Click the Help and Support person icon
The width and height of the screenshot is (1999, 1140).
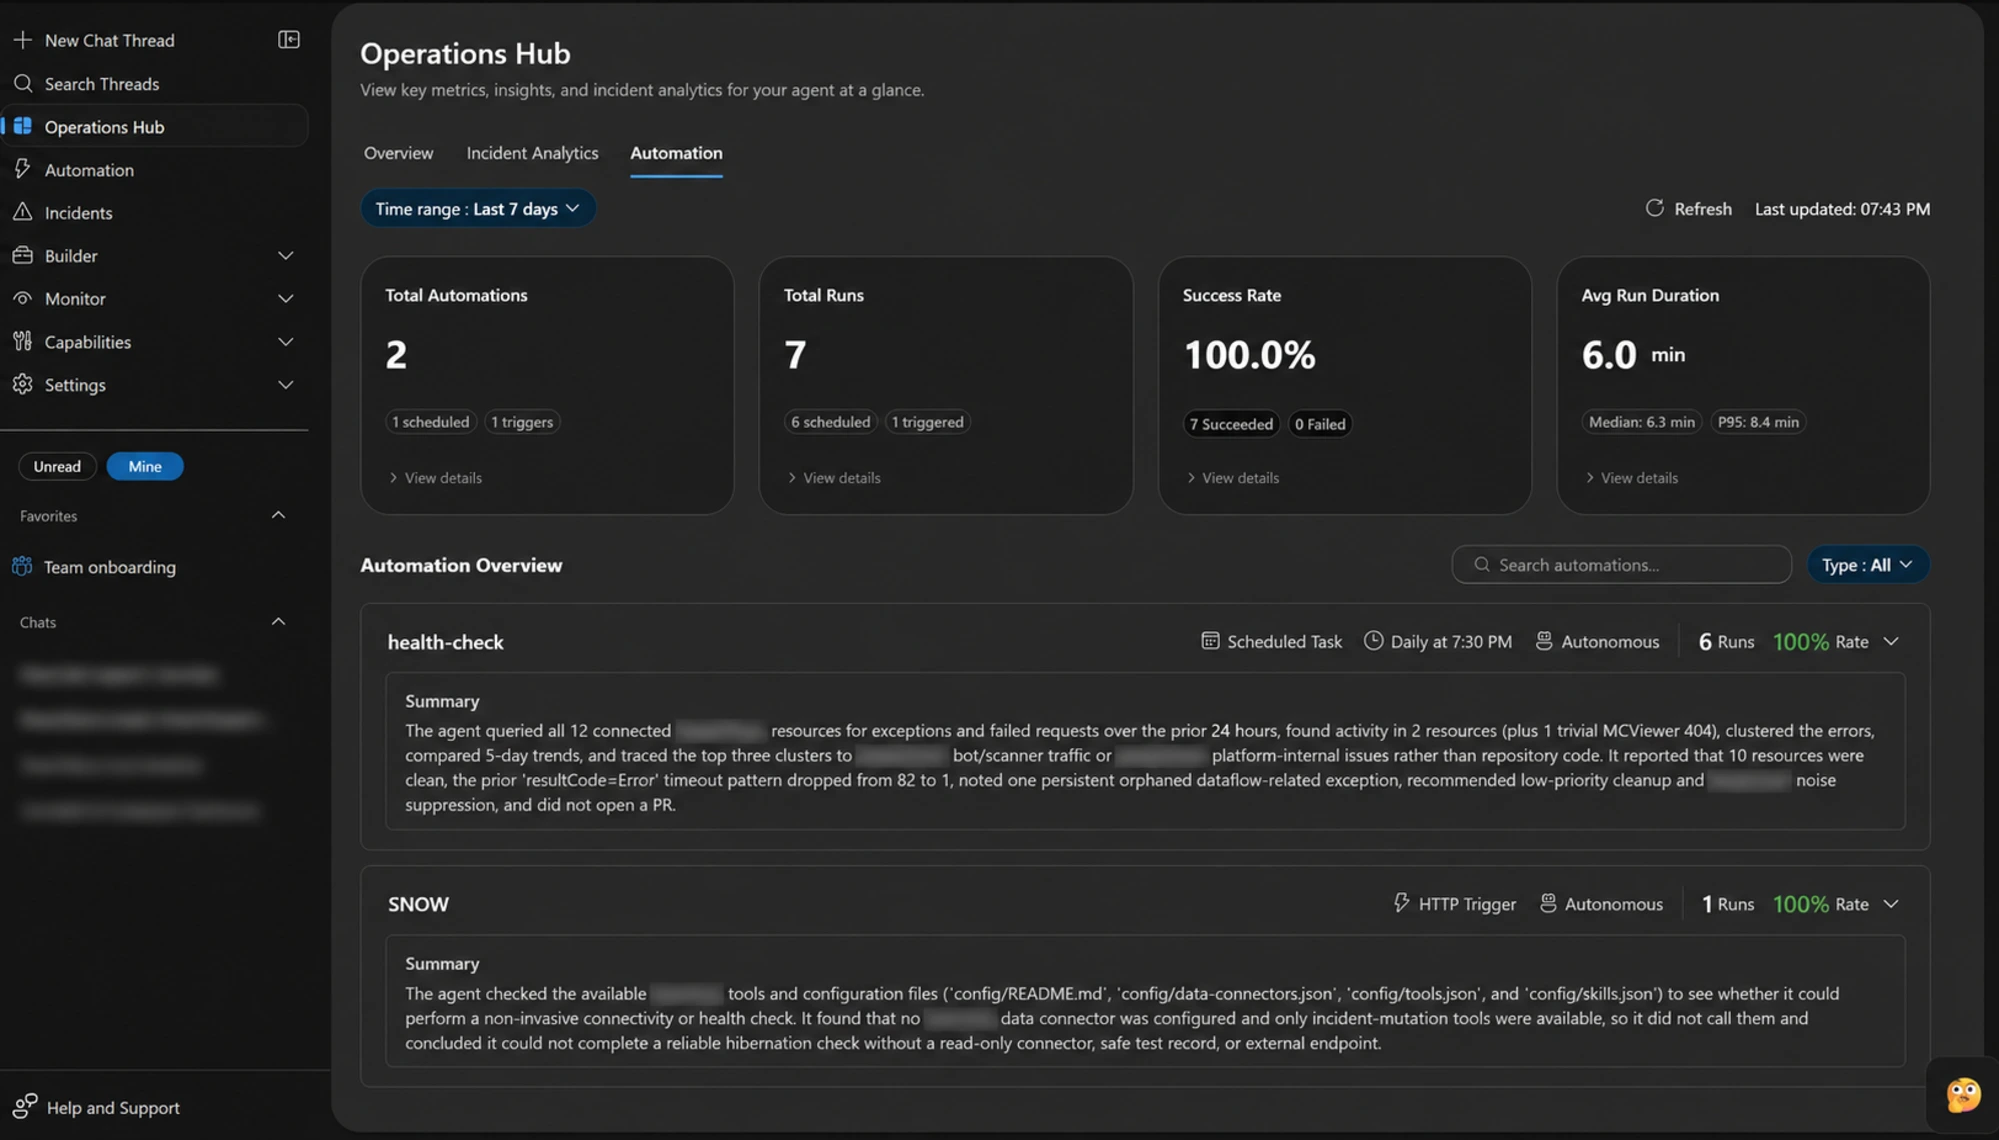point(24,1106)
